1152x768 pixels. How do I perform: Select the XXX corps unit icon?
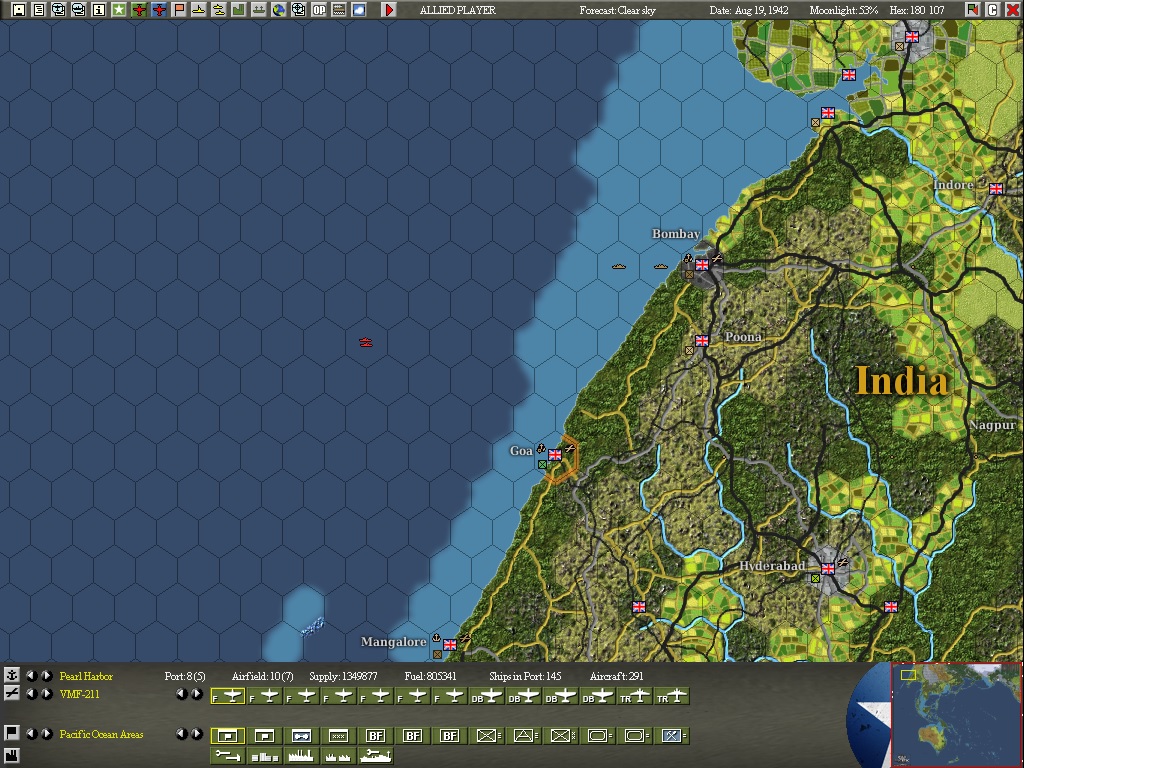coord(338,736)
